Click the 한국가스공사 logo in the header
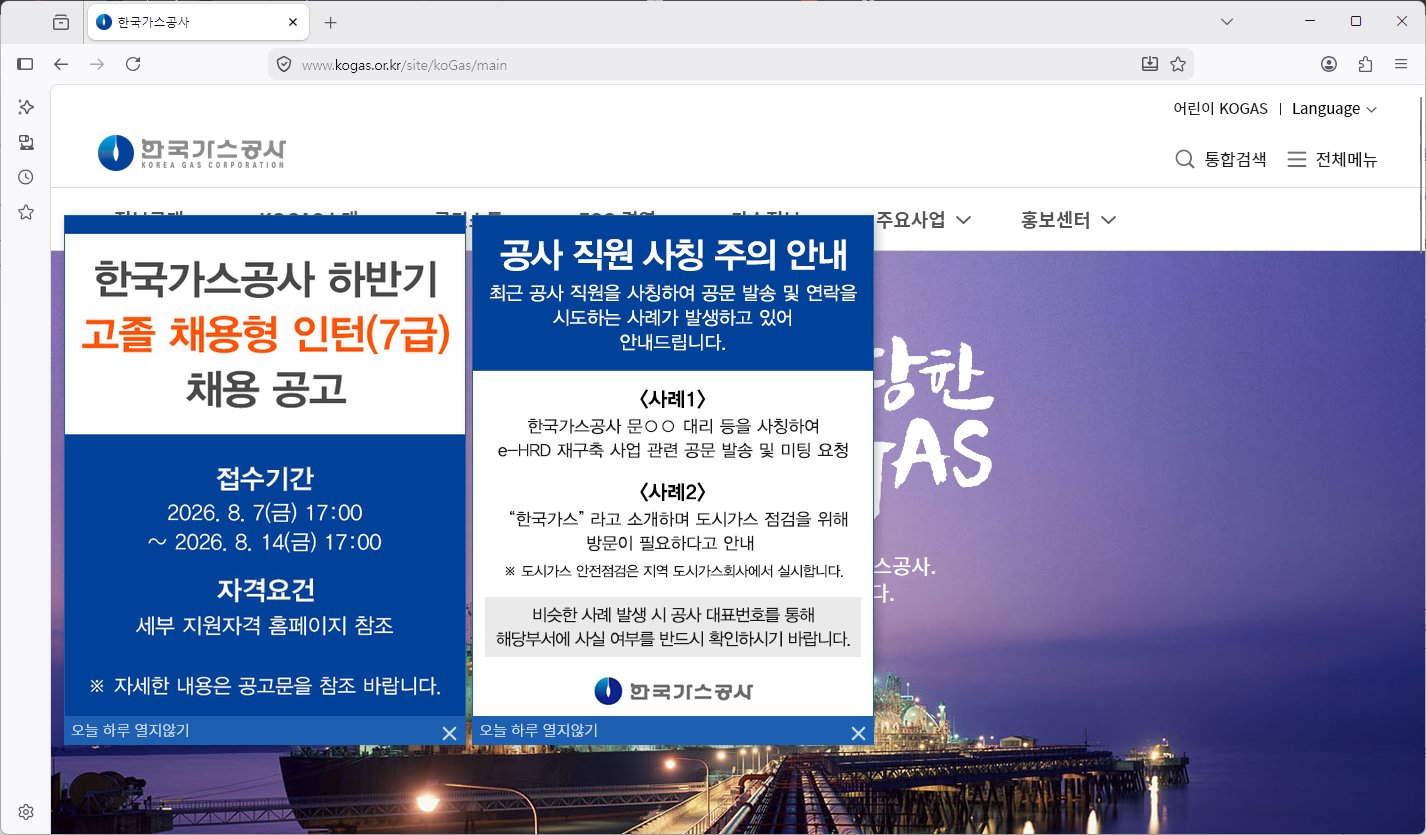 coord(192,152)
